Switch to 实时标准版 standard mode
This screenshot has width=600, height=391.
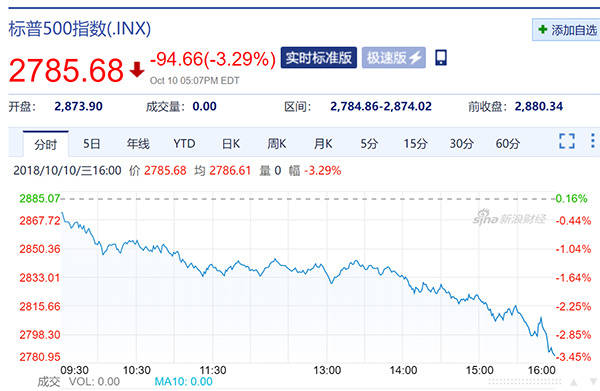tap(319, 58)
